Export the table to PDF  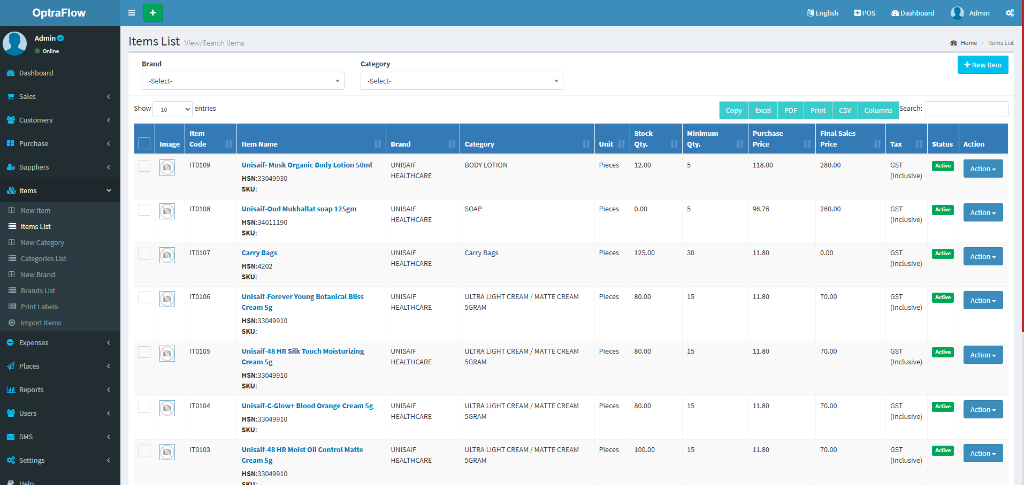pyautogui.click(x=790, y=110)
